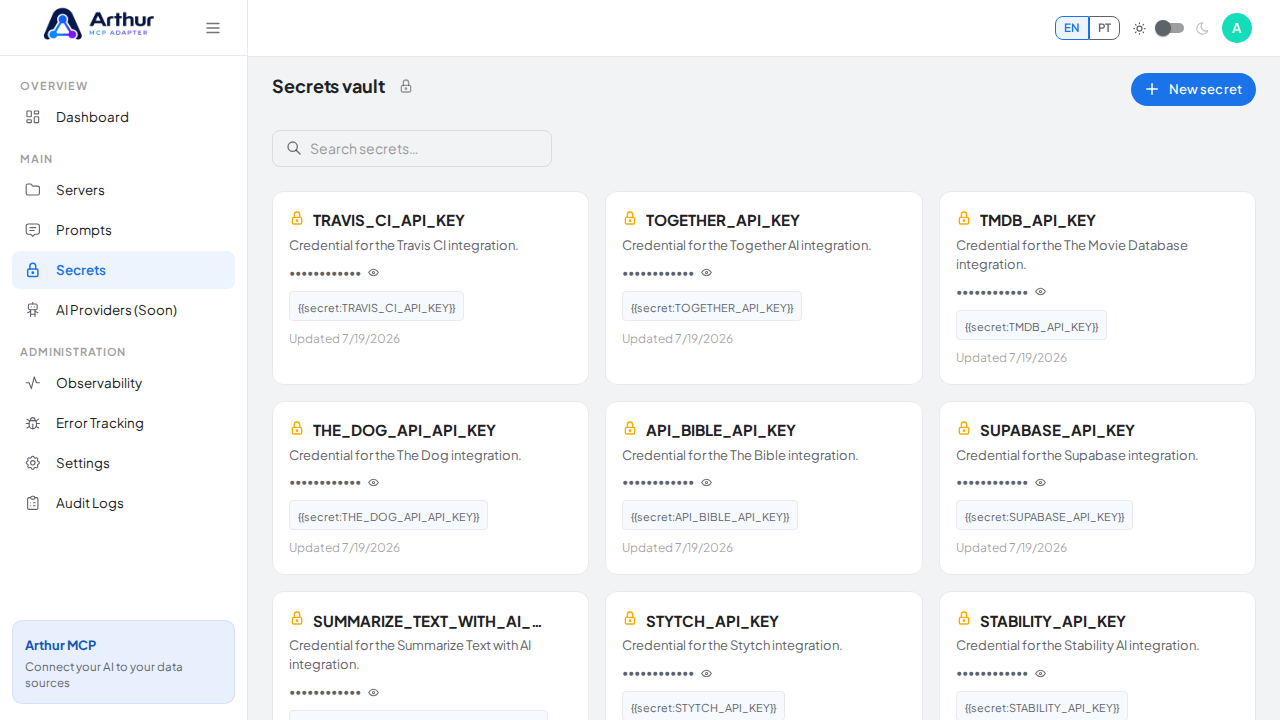Select the Secrets sidebar item
This screenshot has height=720, width=1280.
click(x=123, y=270)
